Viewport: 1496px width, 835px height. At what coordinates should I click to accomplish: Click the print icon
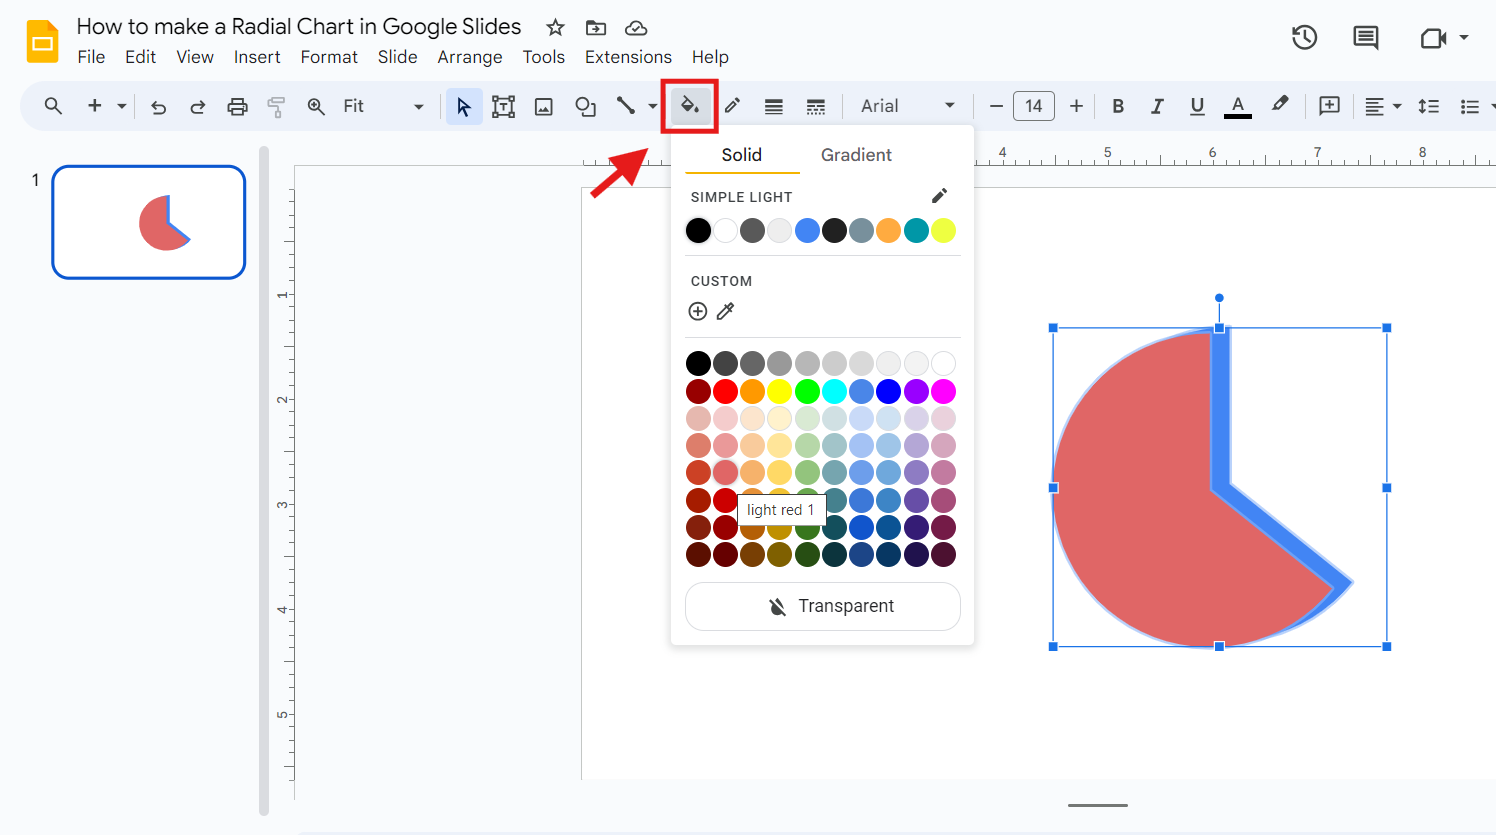click(237, 106)
